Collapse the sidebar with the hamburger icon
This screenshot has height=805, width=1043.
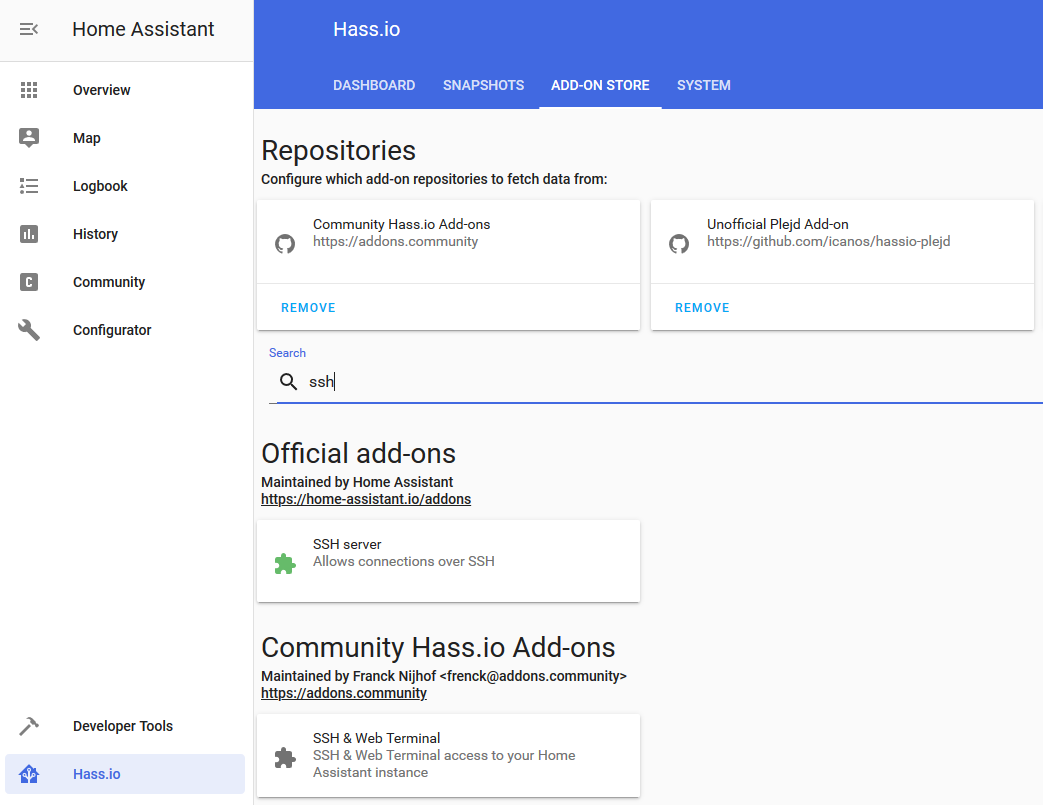(x=29, y=29)
